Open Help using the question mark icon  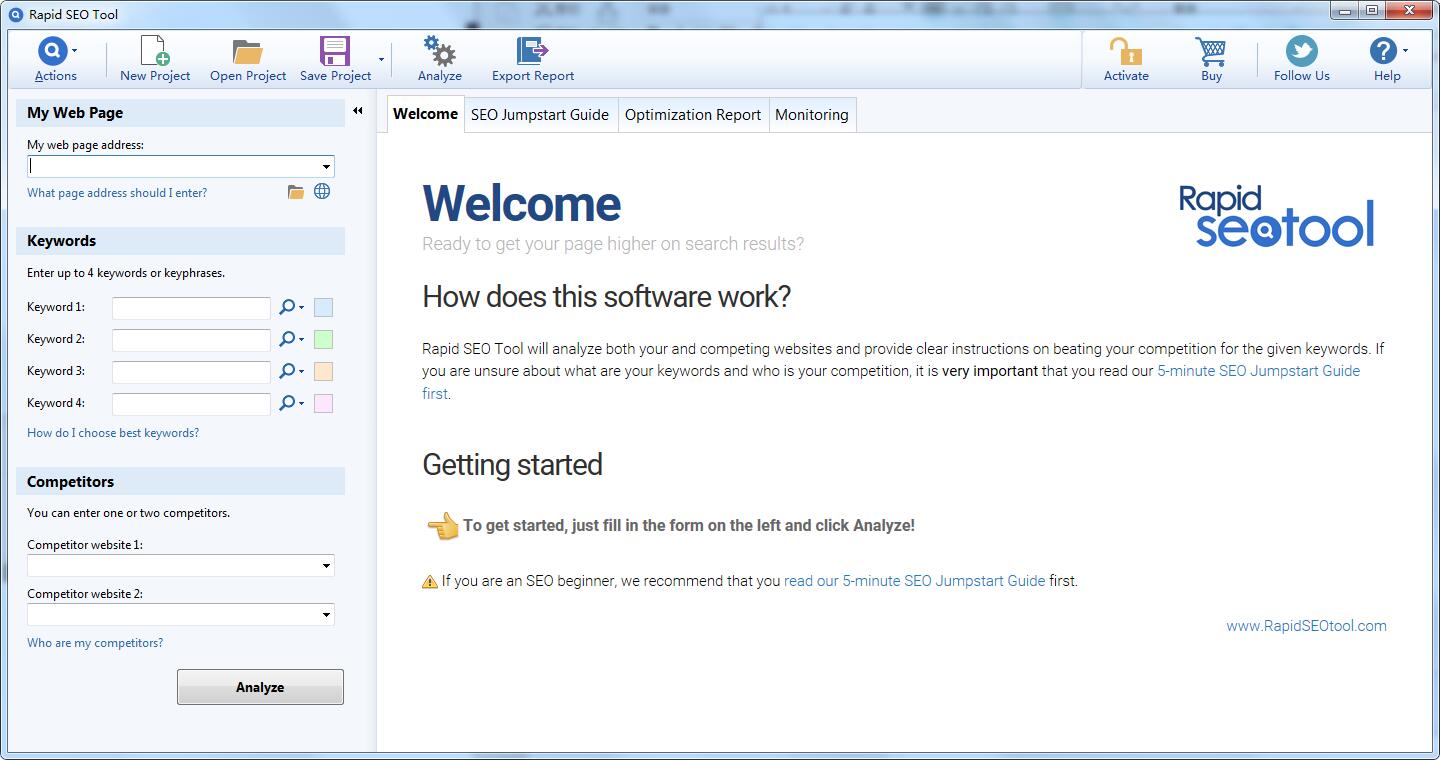[x=1383, y=57]
